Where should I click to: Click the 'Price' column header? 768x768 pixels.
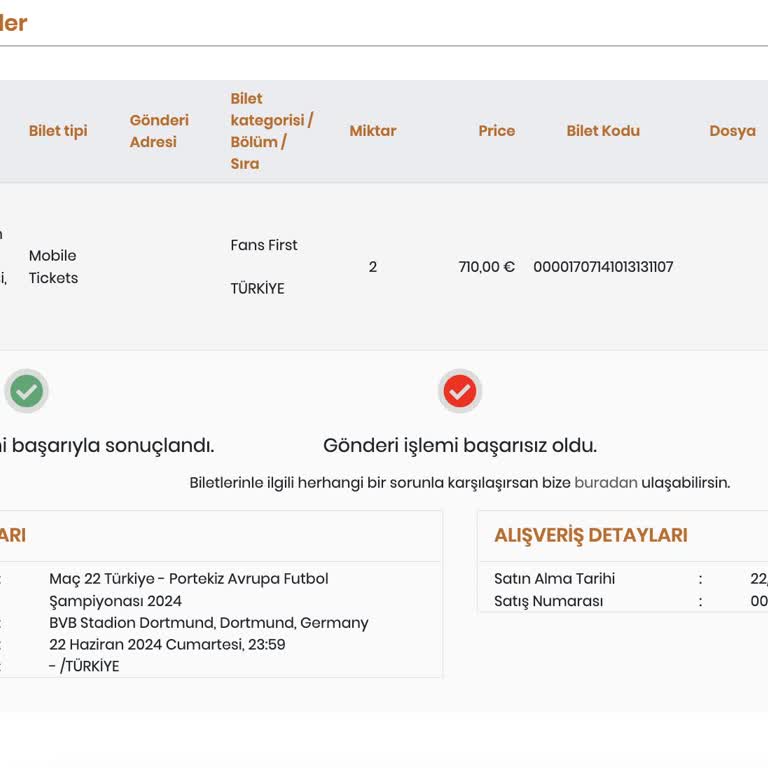coord(497,131)
